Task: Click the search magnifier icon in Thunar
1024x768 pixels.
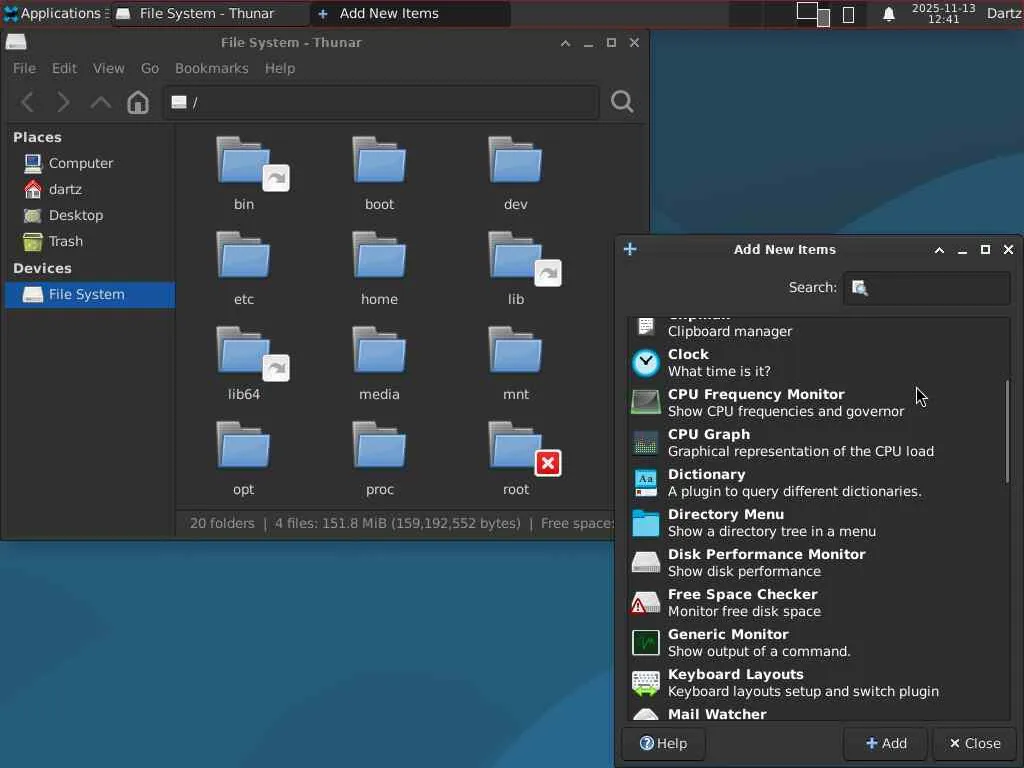Action: pos(622,102)
